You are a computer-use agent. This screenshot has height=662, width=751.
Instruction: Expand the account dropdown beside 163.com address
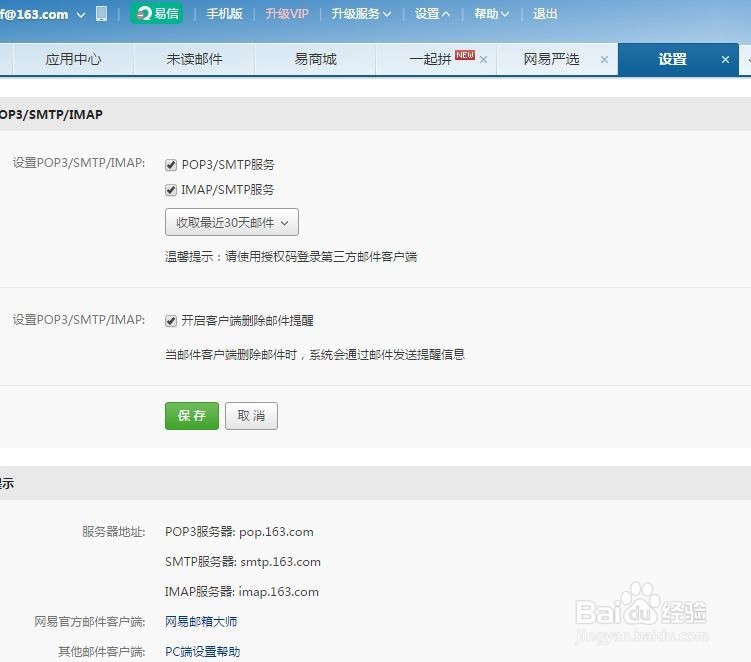click(x=81, y=14)
